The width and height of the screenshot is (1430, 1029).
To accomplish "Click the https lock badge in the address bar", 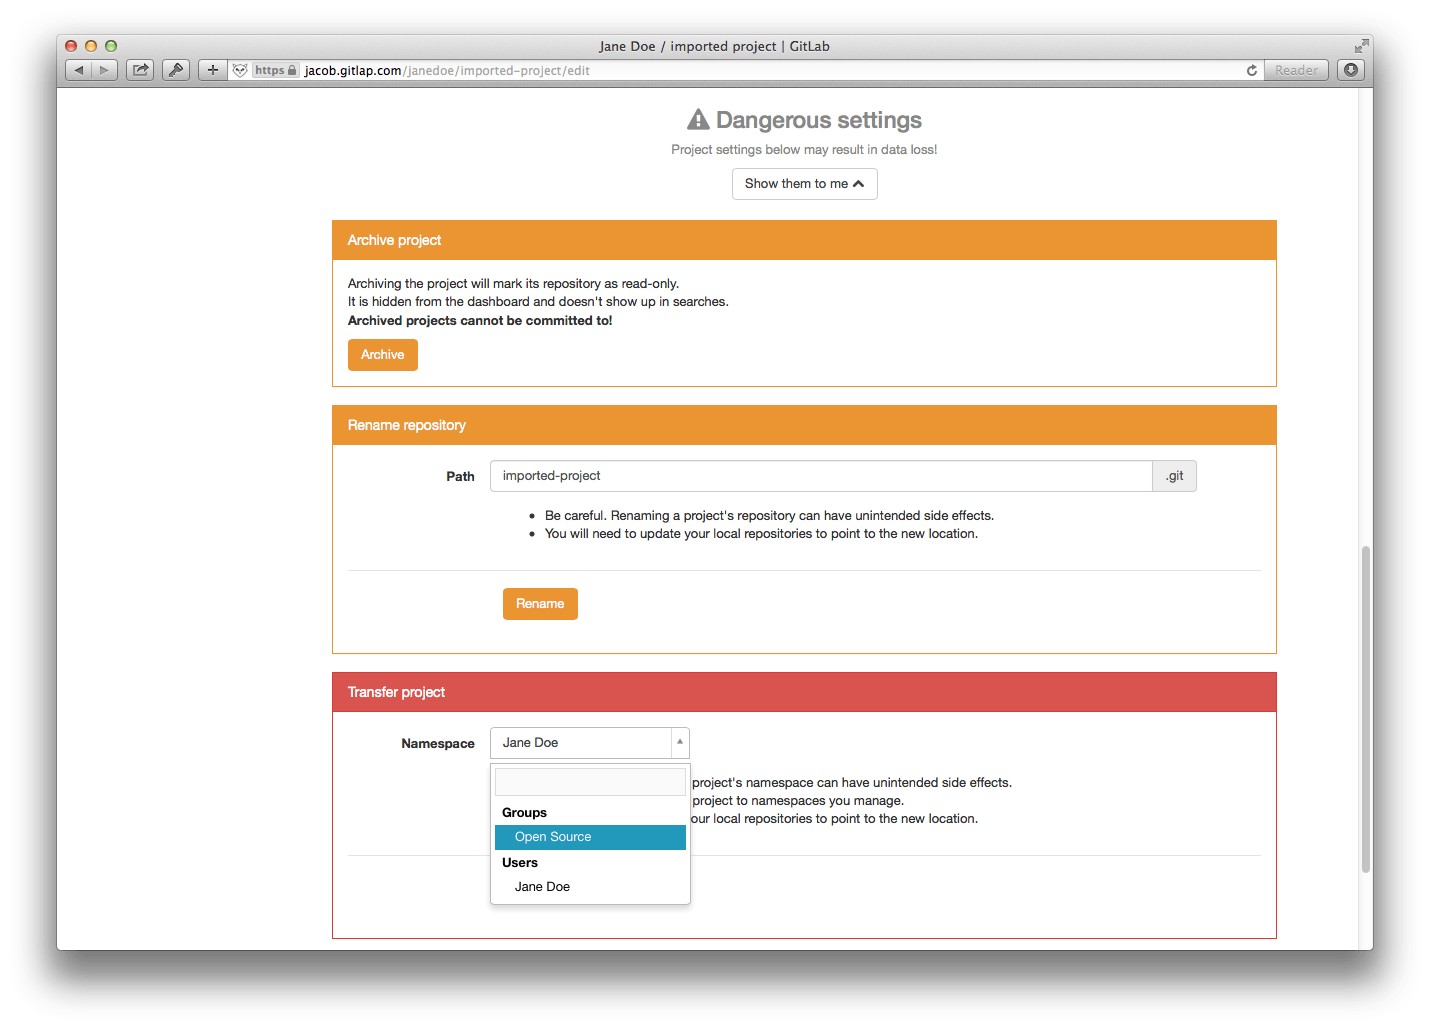I will click(x=275, y=70).
